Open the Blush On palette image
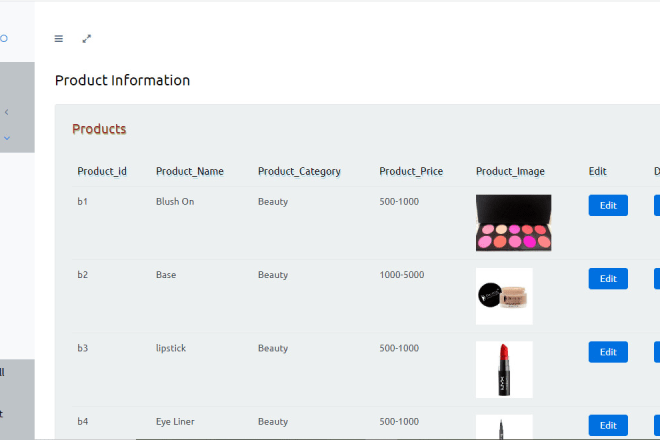 point(513,222)
